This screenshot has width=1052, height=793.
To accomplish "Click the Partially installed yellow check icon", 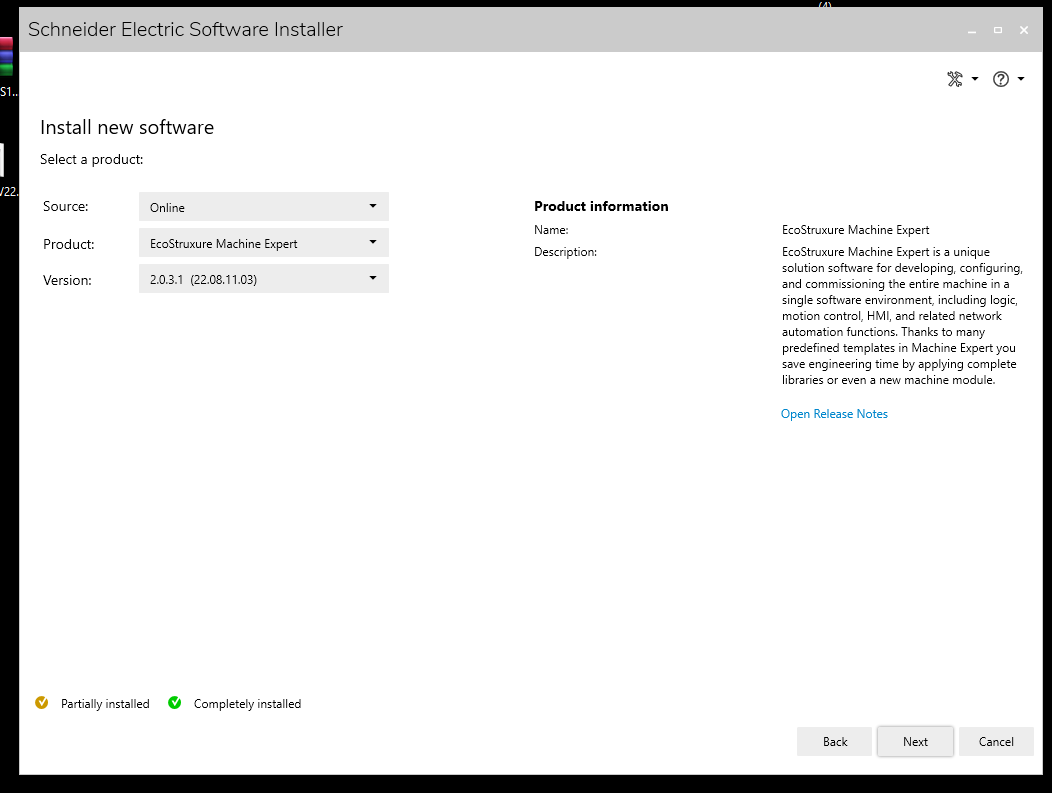I will (42, 702).
